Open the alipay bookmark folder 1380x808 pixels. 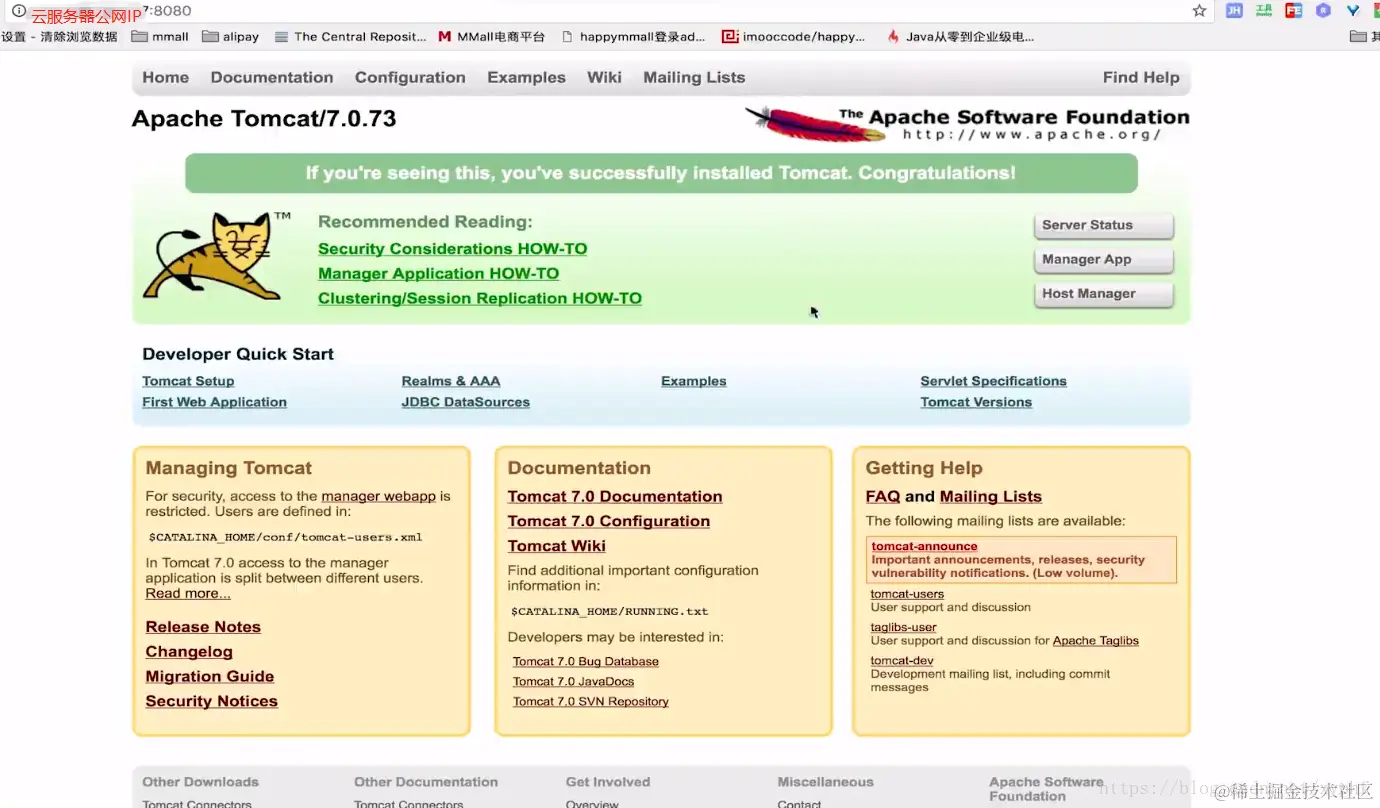[230, 37]
